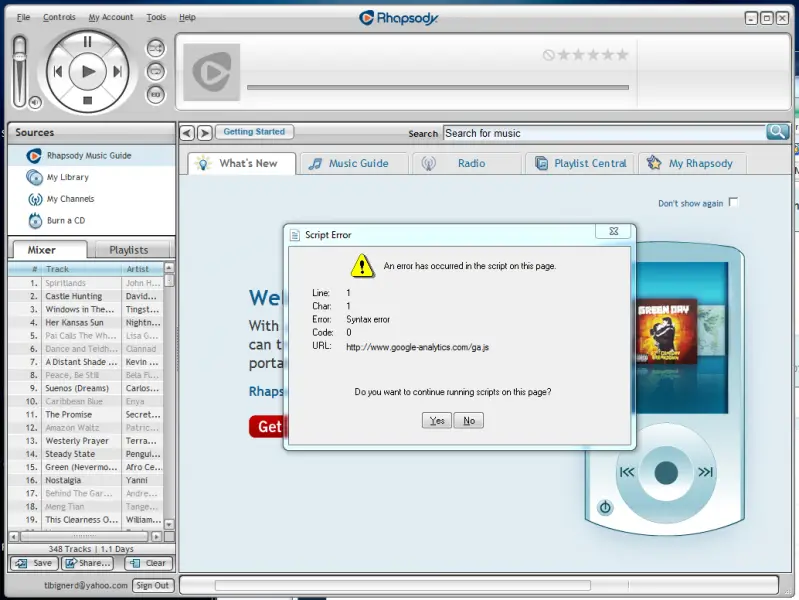
Task: Click No in the Script Error dialog
Action: pos(469,421)
